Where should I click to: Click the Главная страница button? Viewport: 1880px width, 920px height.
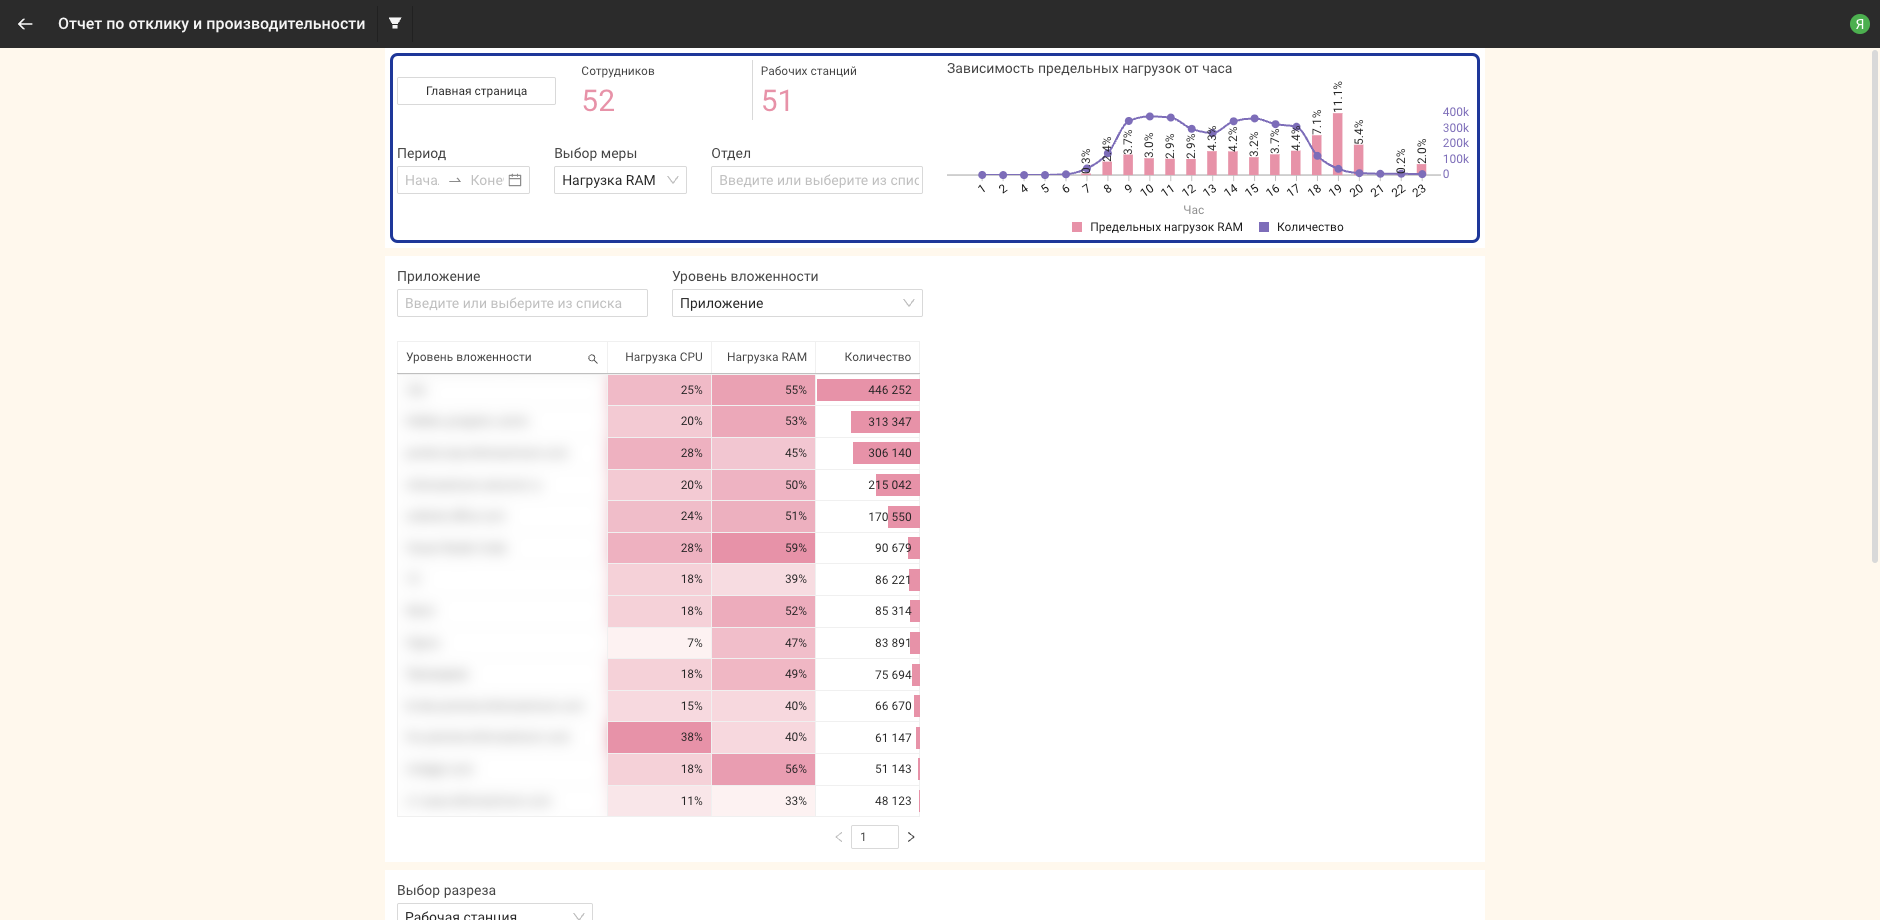click(x=476, y=91)
